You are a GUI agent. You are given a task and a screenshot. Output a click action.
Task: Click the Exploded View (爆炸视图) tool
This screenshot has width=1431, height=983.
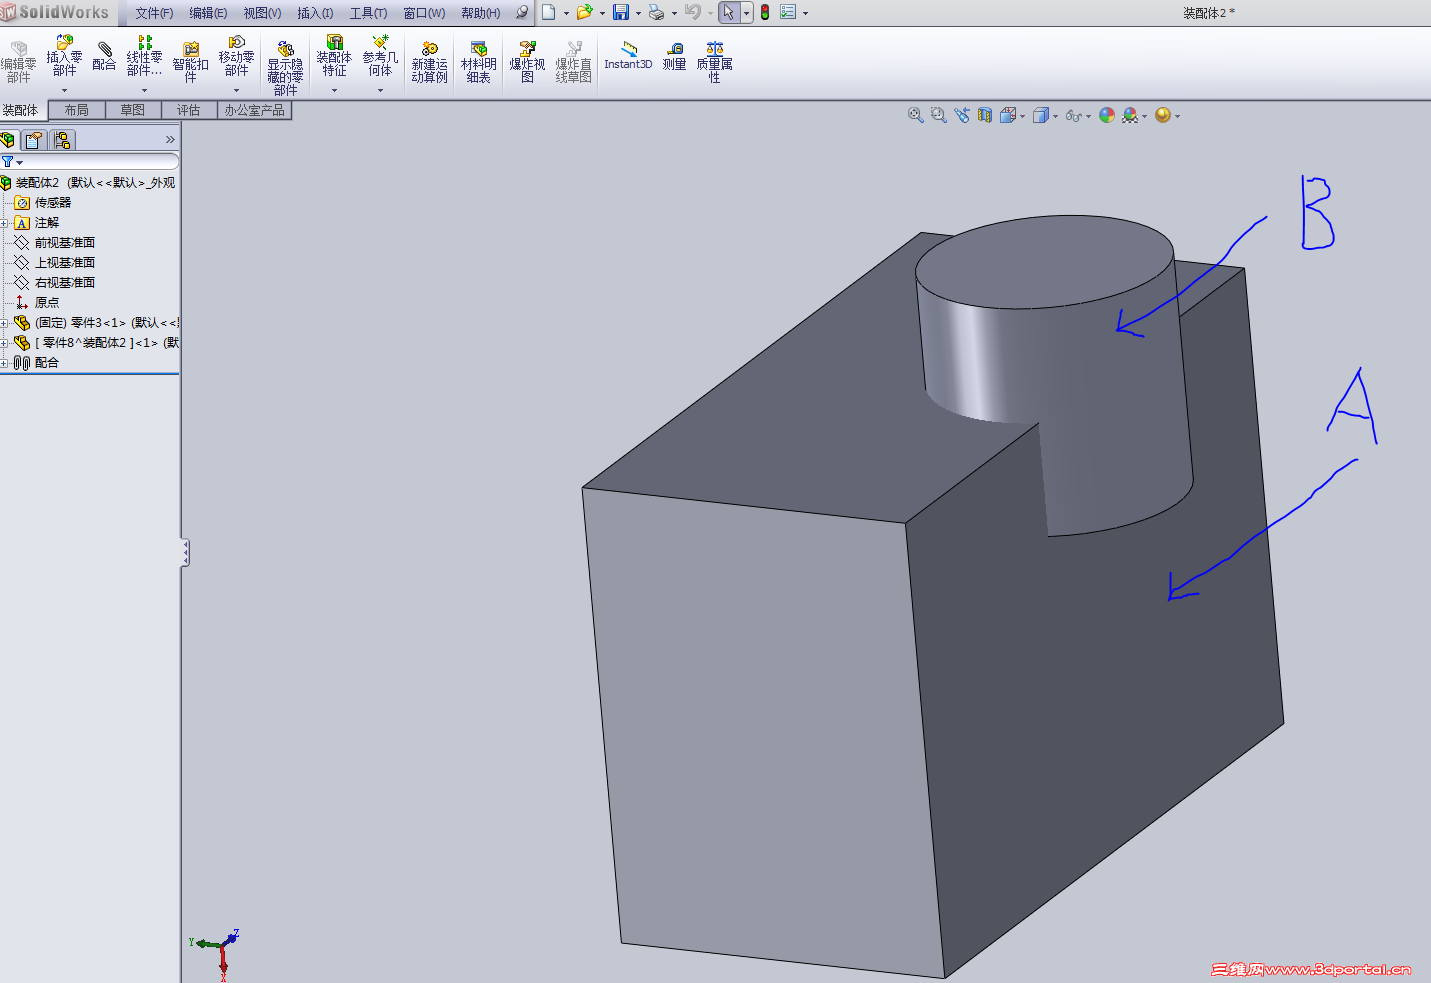[527, 62]
